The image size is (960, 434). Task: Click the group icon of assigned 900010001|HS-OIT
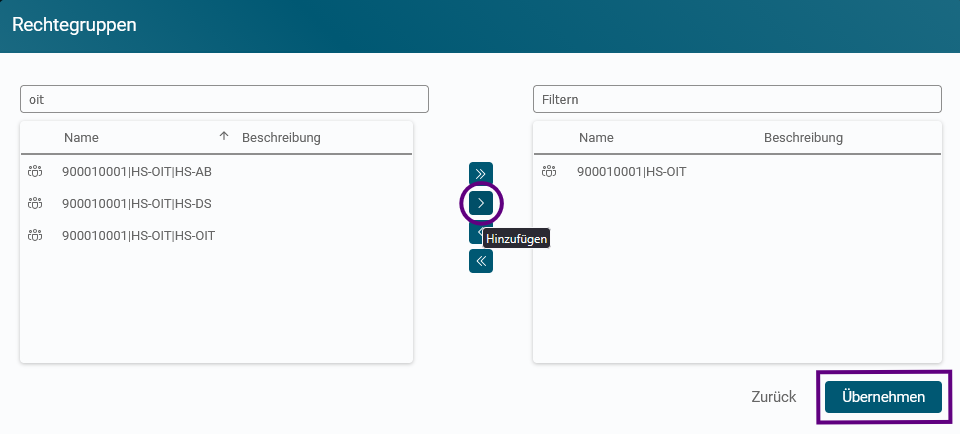pyautogui.click(x=549, y=172)
